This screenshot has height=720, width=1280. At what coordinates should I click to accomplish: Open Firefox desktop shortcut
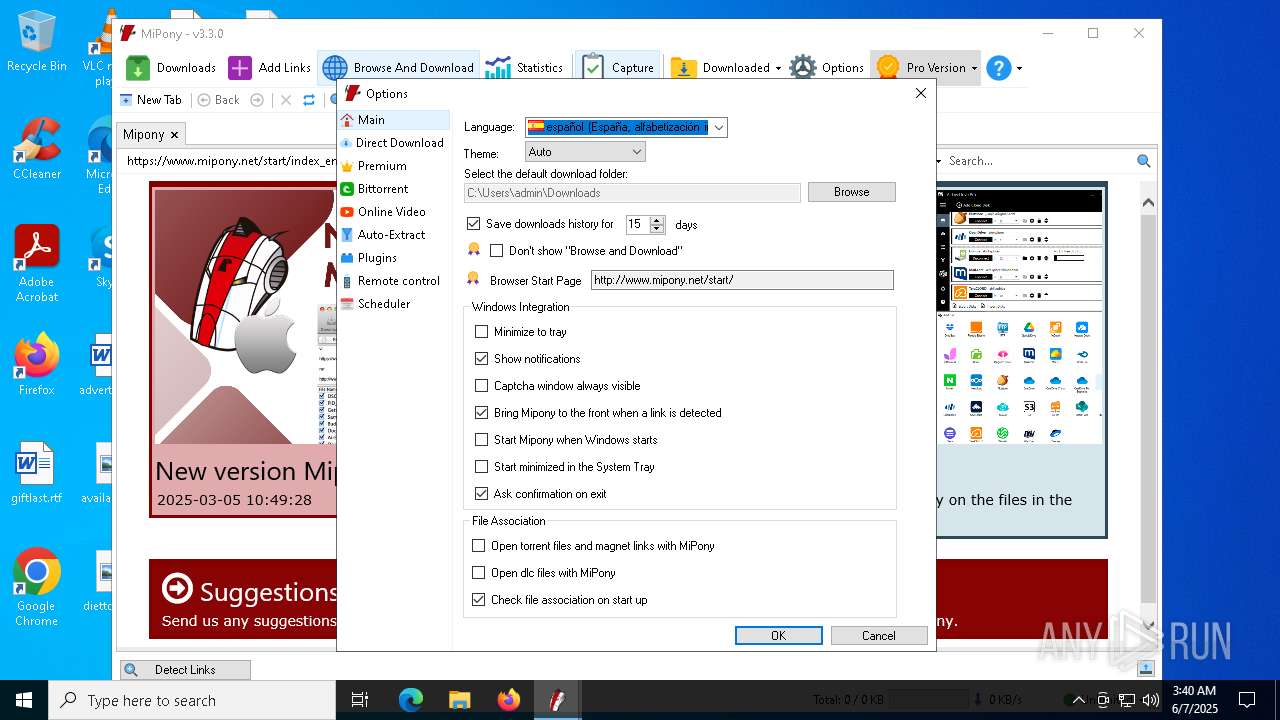[36, 365]
